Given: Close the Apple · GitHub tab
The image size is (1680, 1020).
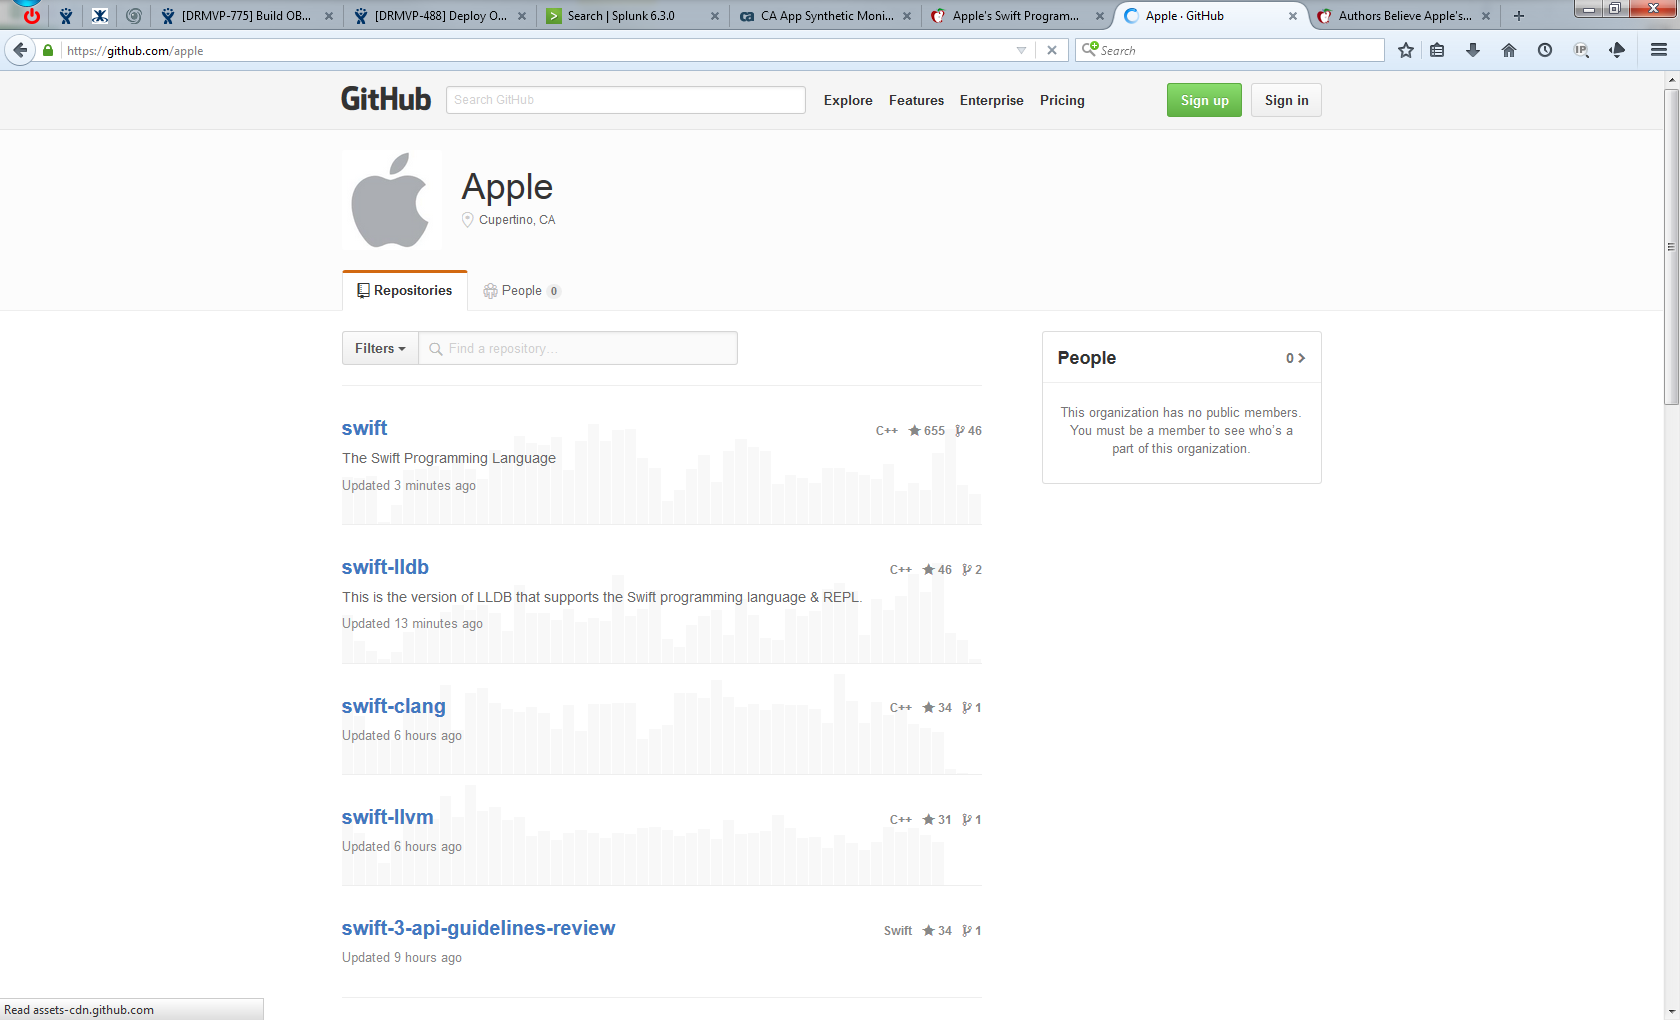Looking at the screenshot, I should 1293,16.
